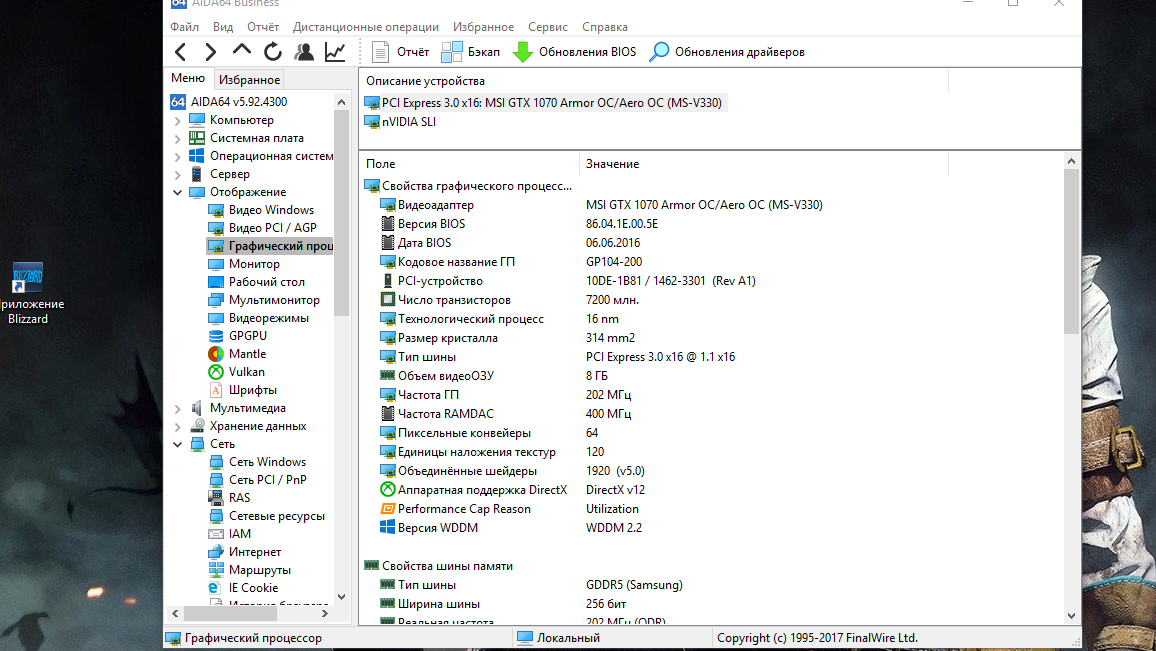This screenshot has height=651, width=1156.
Task: Select the Свойства шины памяти group
Action: [439, 565]
